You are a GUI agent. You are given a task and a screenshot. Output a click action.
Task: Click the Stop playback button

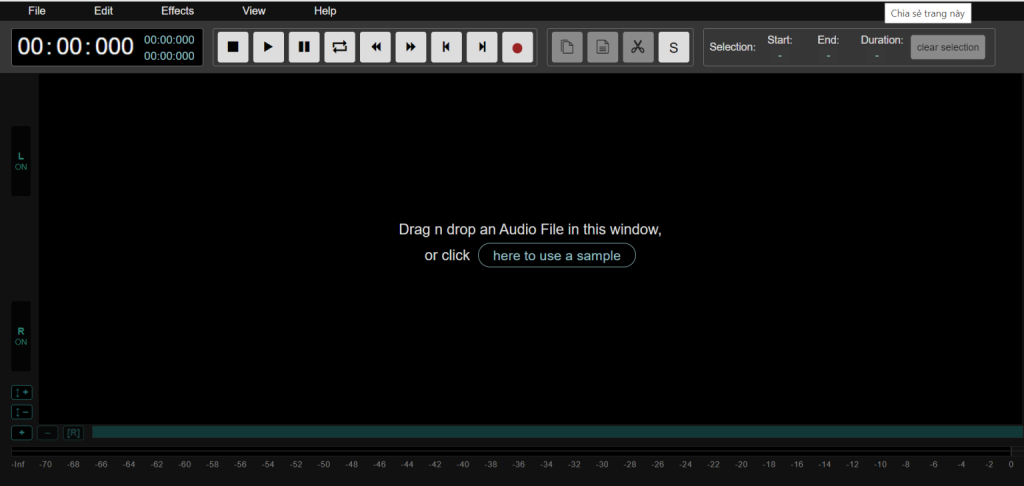click(233, 47)
